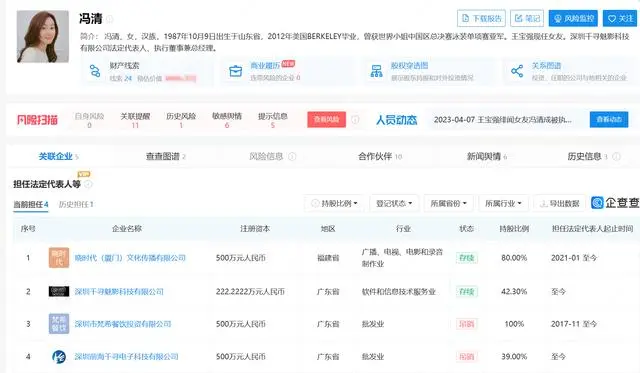640x373 pixels.
Task: Click the 敏感舆情 6 count
Action: tap(227, 125)
